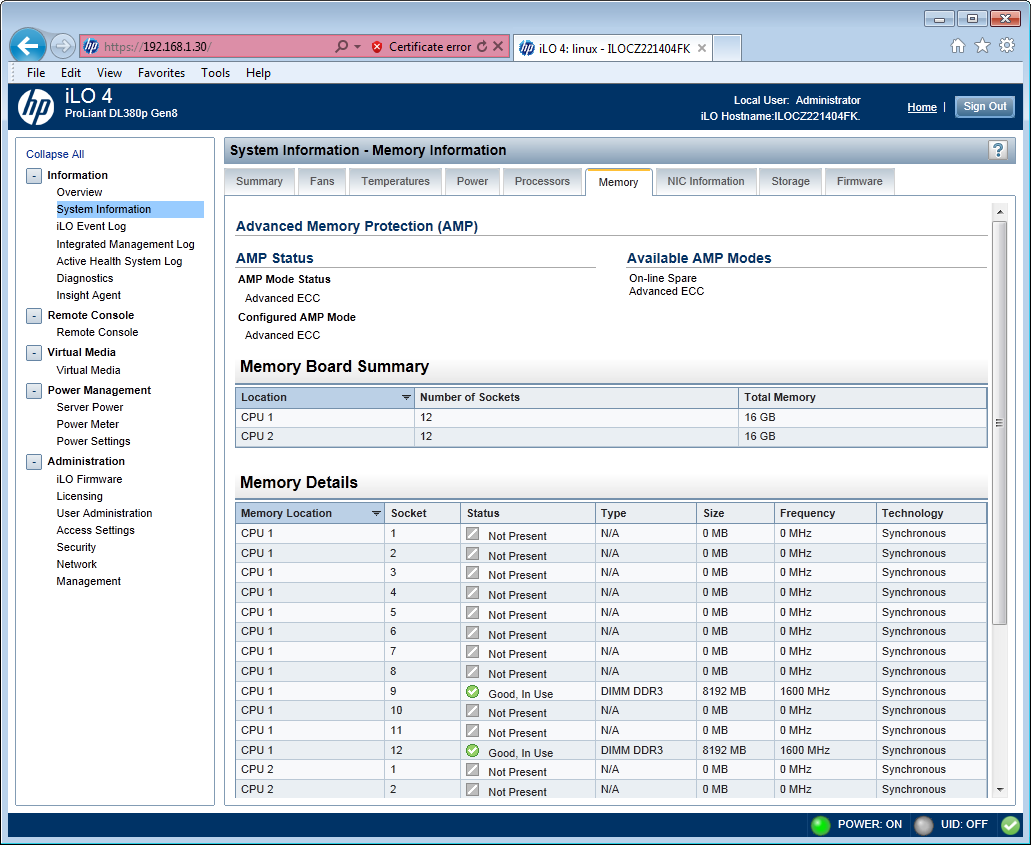Screen dimensions: 1031x845
Task: Click Not Present icon for CPU 1 socket 5
Action: pyautogui.click(x=472, y=612)
